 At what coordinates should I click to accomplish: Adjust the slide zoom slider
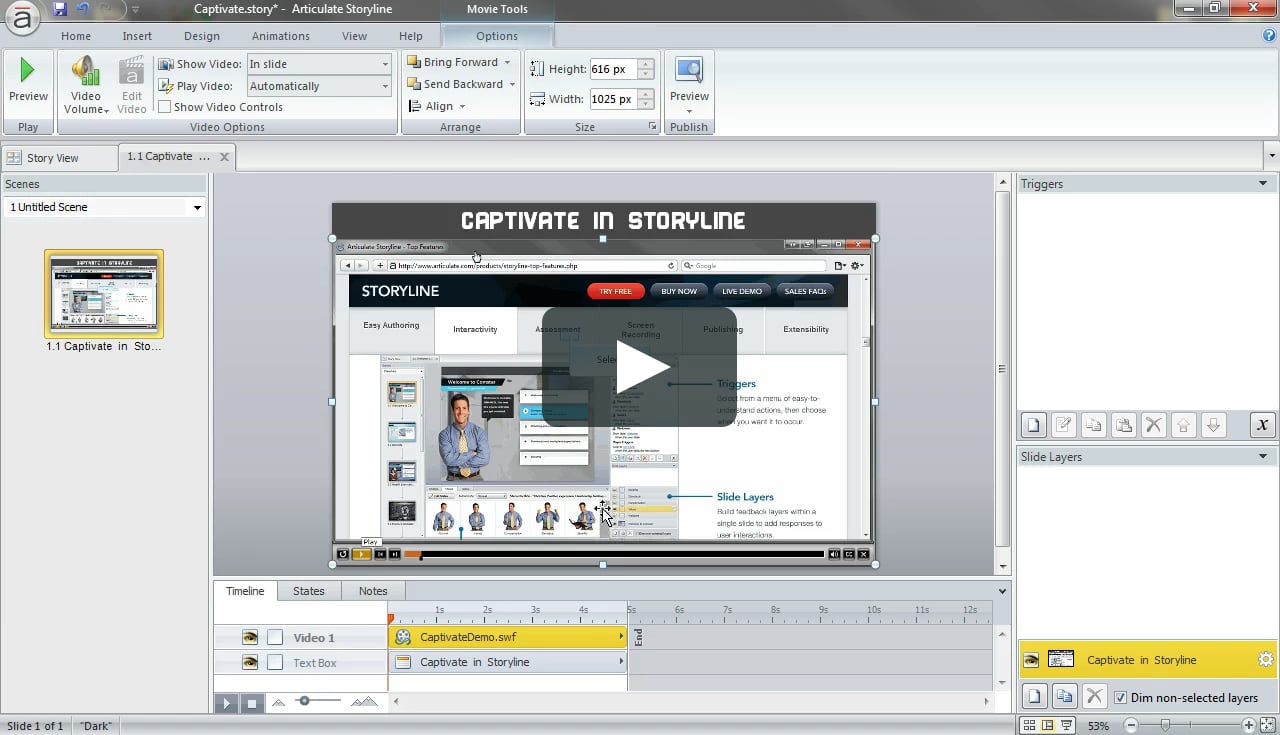click(x=1165, y=726)
